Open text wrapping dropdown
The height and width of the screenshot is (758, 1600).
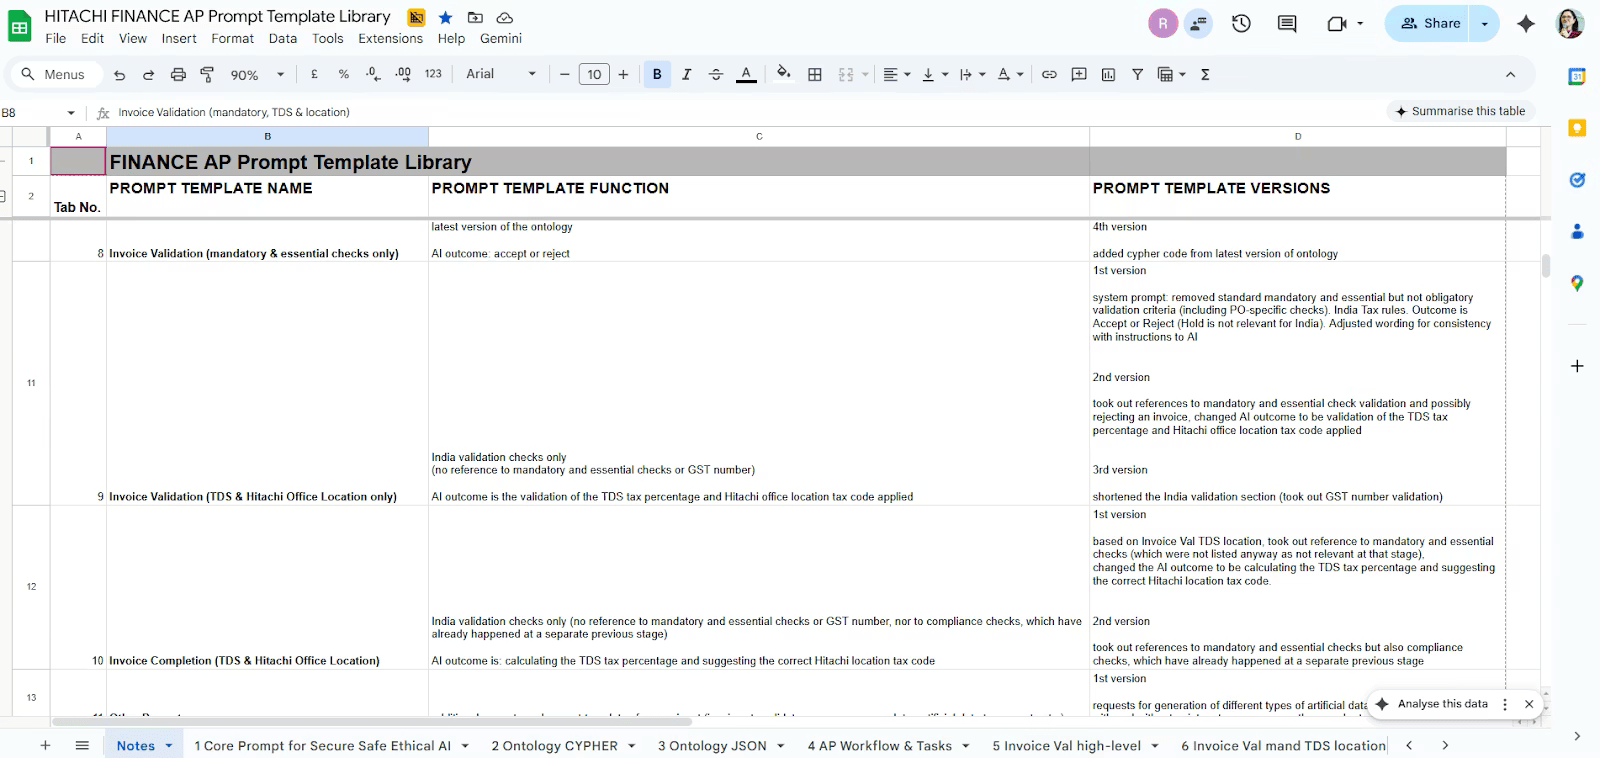click(x=972, y=74)
